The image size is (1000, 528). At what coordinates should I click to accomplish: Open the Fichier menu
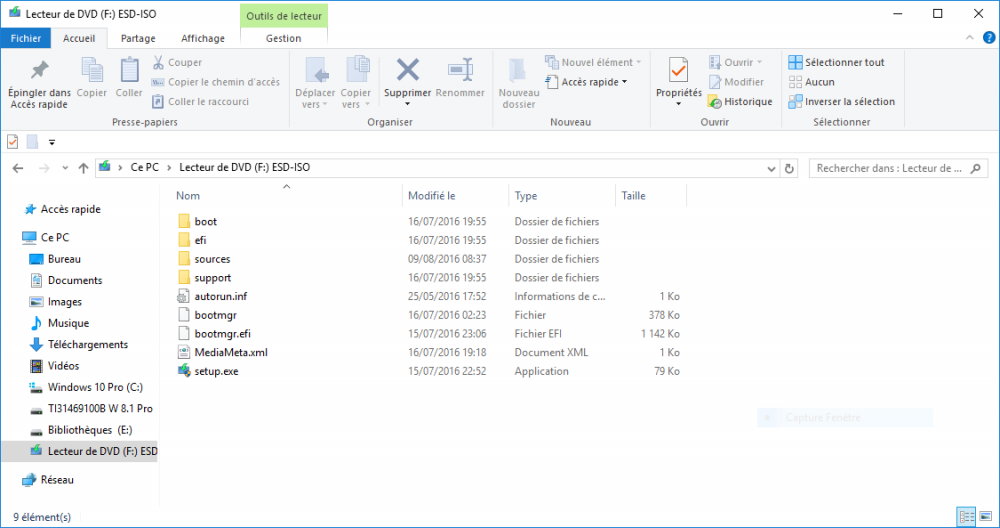(26, 38)
